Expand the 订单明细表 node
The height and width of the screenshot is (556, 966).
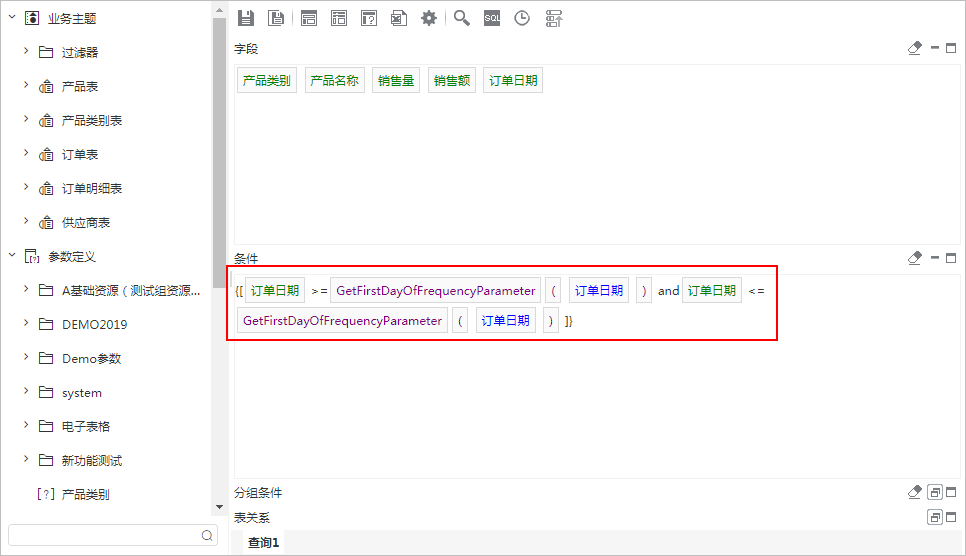26,187
